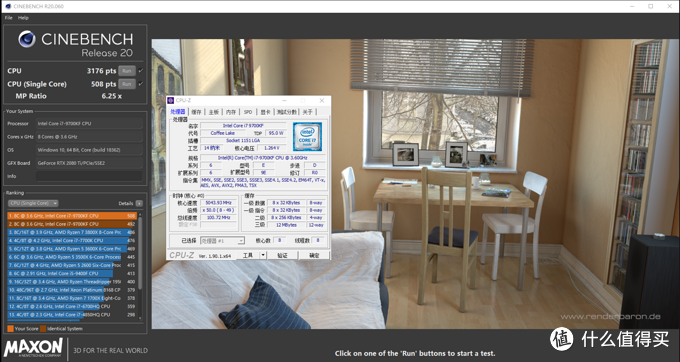Click the Info input field
This screenshot has width=680, height=362.
coord(89,176)
